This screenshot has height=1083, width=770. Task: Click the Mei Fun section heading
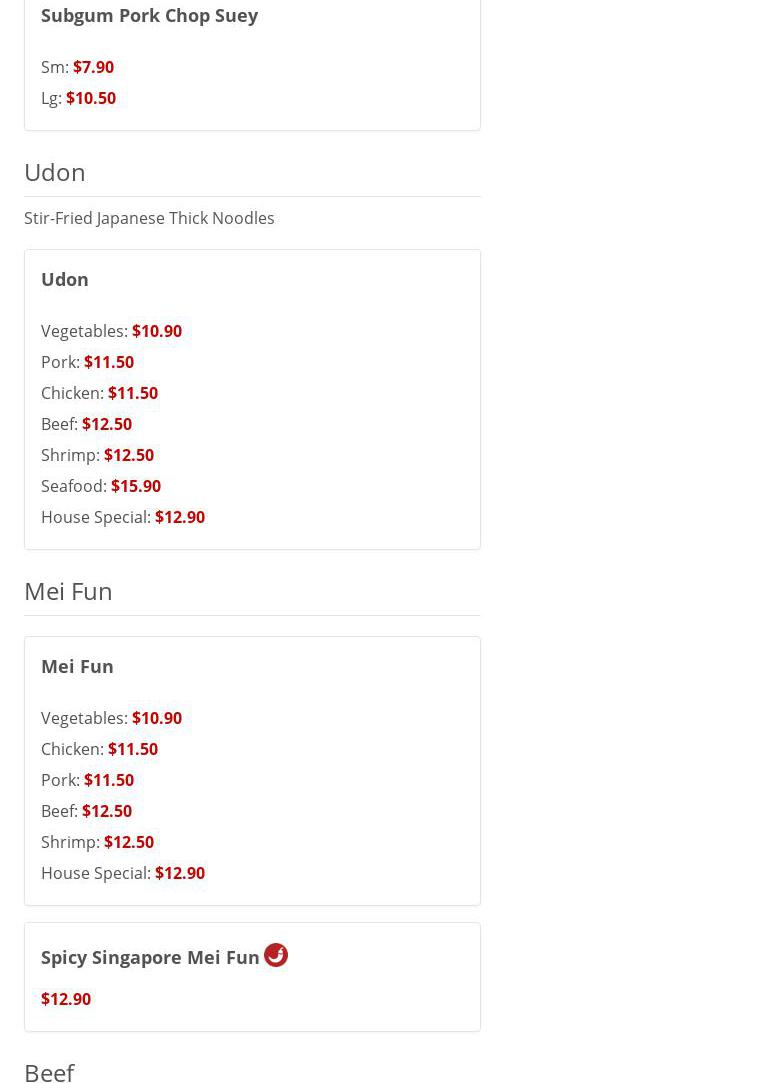tap(68, 591)
